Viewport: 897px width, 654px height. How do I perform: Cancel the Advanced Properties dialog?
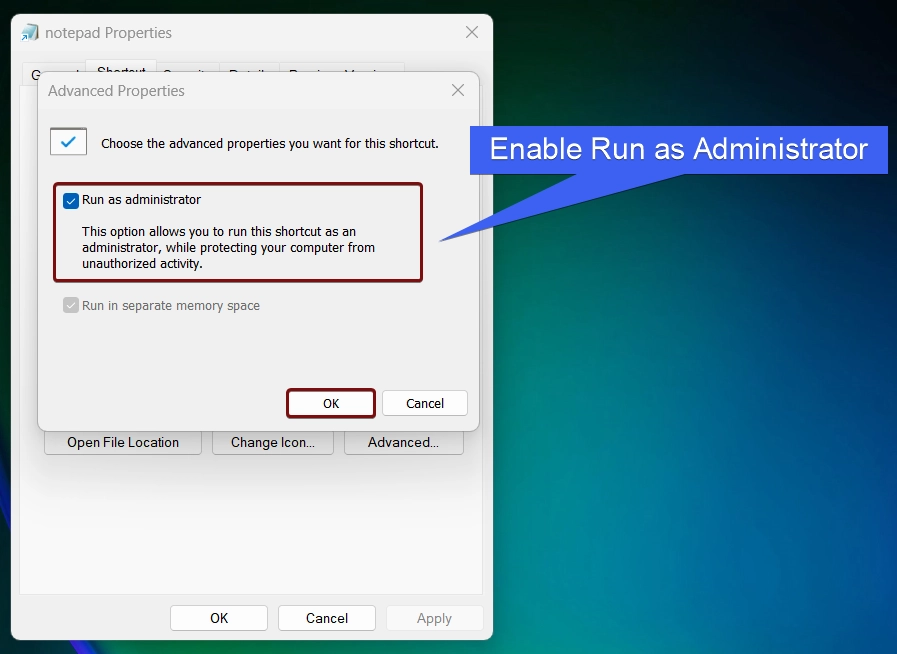(424, 403)
